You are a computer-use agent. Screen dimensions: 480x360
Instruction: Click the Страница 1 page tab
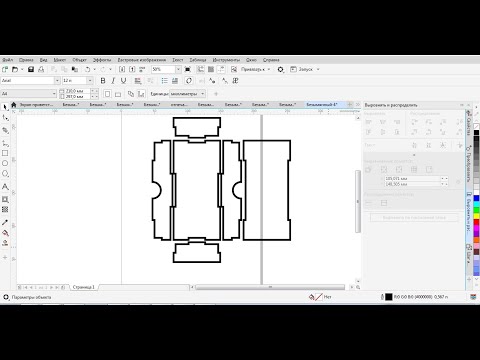pyautogui.click(x=83, y=287)
